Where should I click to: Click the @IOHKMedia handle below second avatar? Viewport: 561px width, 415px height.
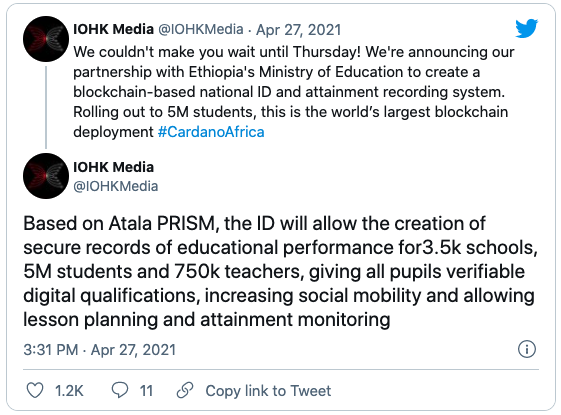coord(116,186)
